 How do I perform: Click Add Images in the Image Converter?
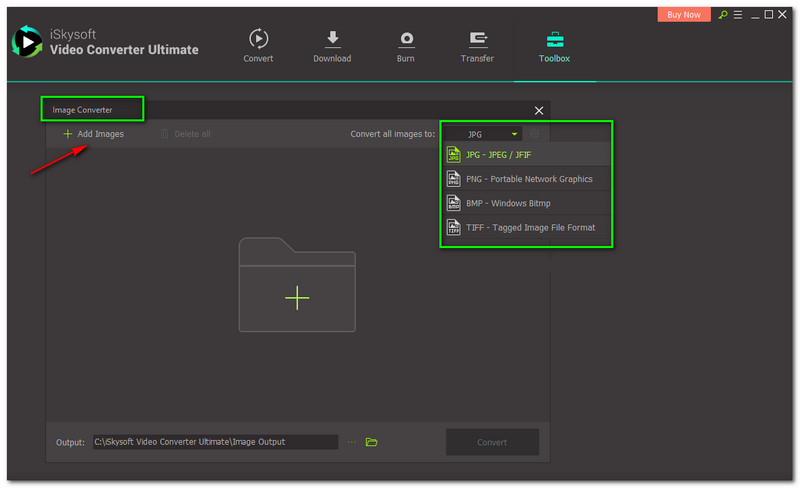[93, 134]
